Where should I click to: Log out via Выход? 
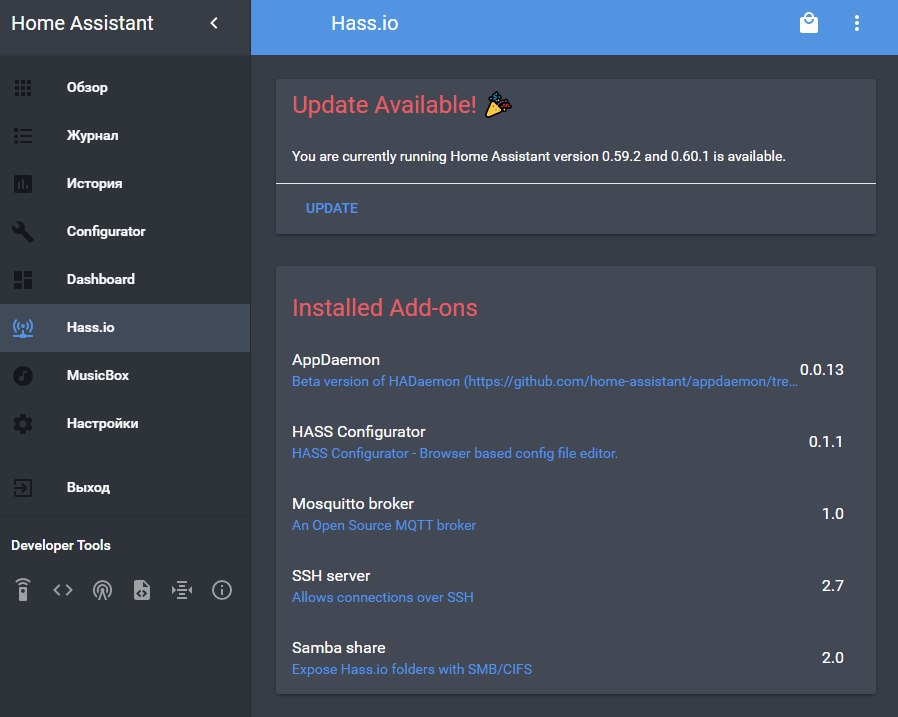125,488
